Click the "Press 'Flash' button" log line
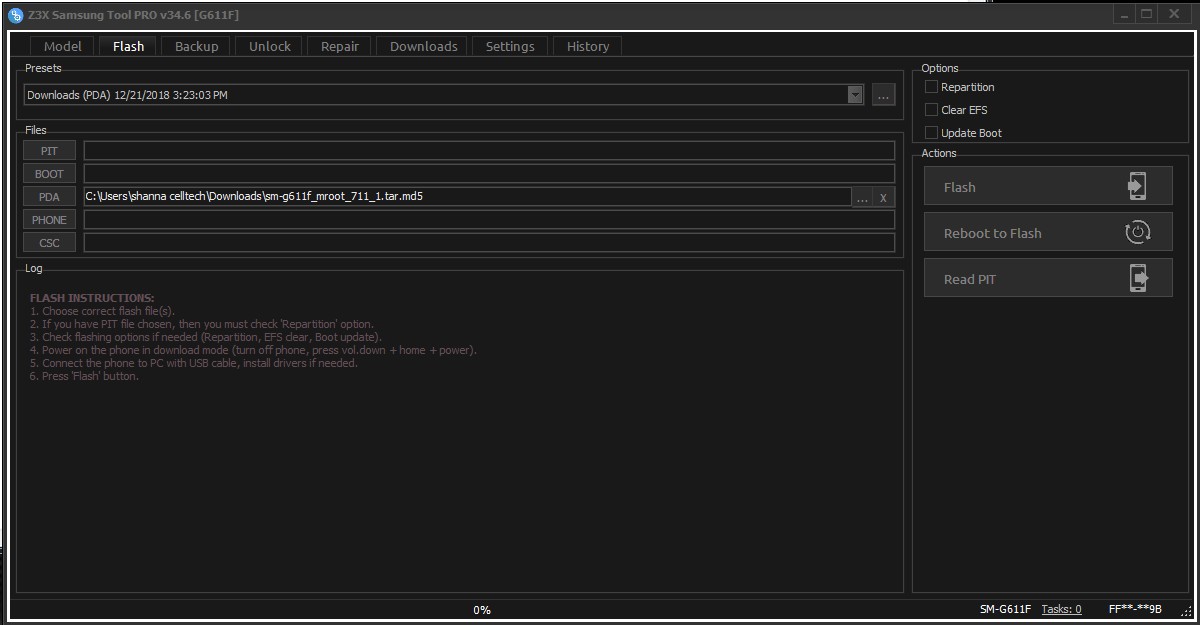1200x625 pixels. tap(84, 376)
